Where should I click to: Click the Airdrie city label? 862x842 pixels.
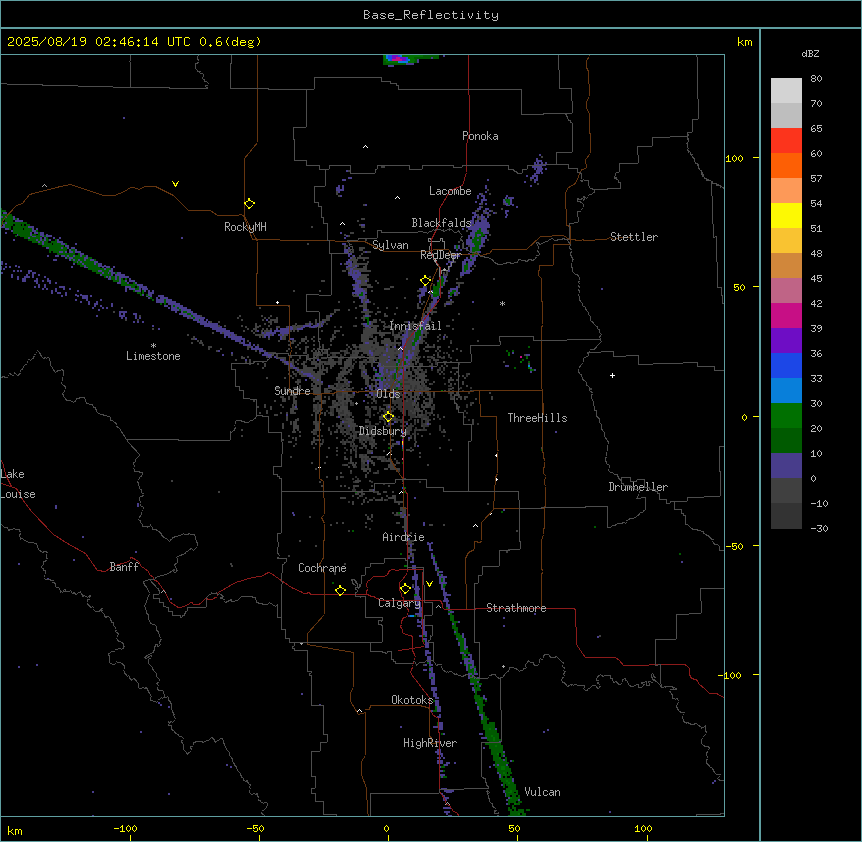(404, 537)
